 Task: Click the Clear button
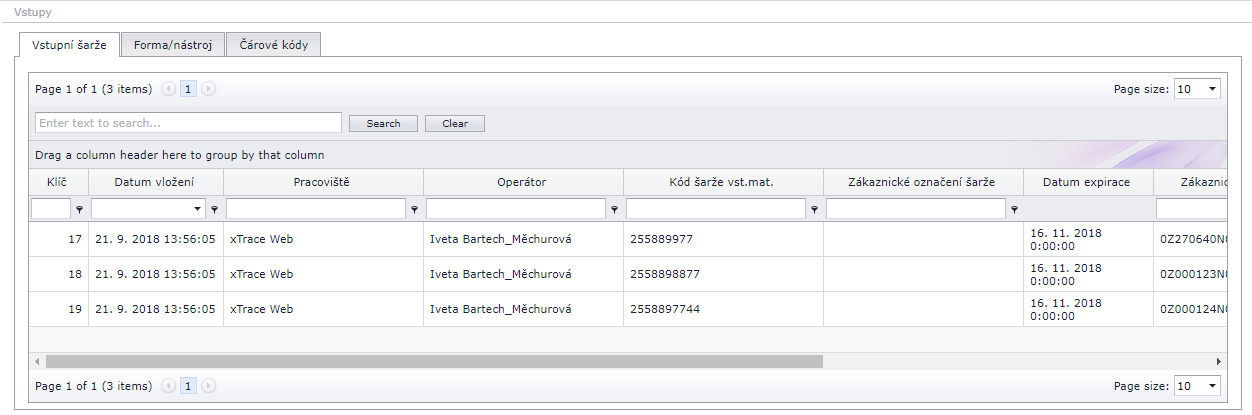click(x=454, y=124)
